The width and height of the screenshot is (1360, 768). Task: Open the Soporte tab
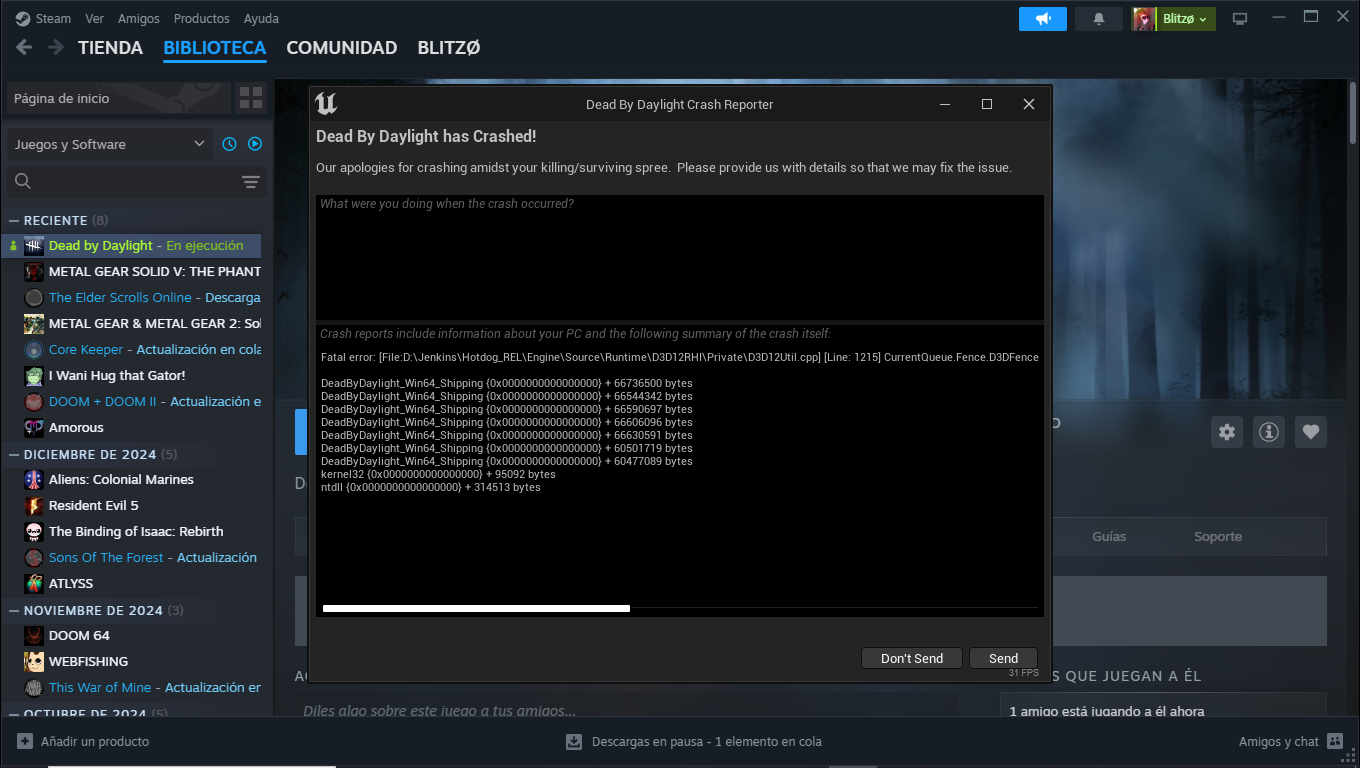[x=1218, y=536]
